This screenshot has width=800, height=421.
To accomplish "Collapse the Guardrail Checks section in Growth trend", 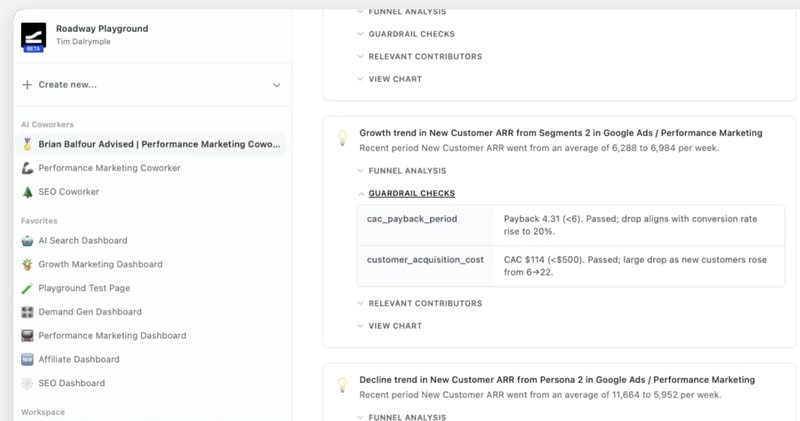I will [x=411, y=193].
